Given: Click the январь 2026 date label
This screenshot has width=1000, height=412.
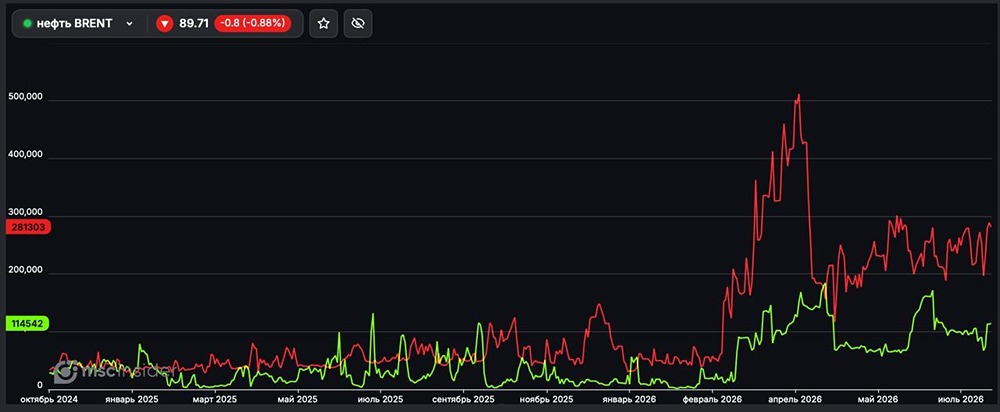Looking at the screenshot, I should pos(629,400).
